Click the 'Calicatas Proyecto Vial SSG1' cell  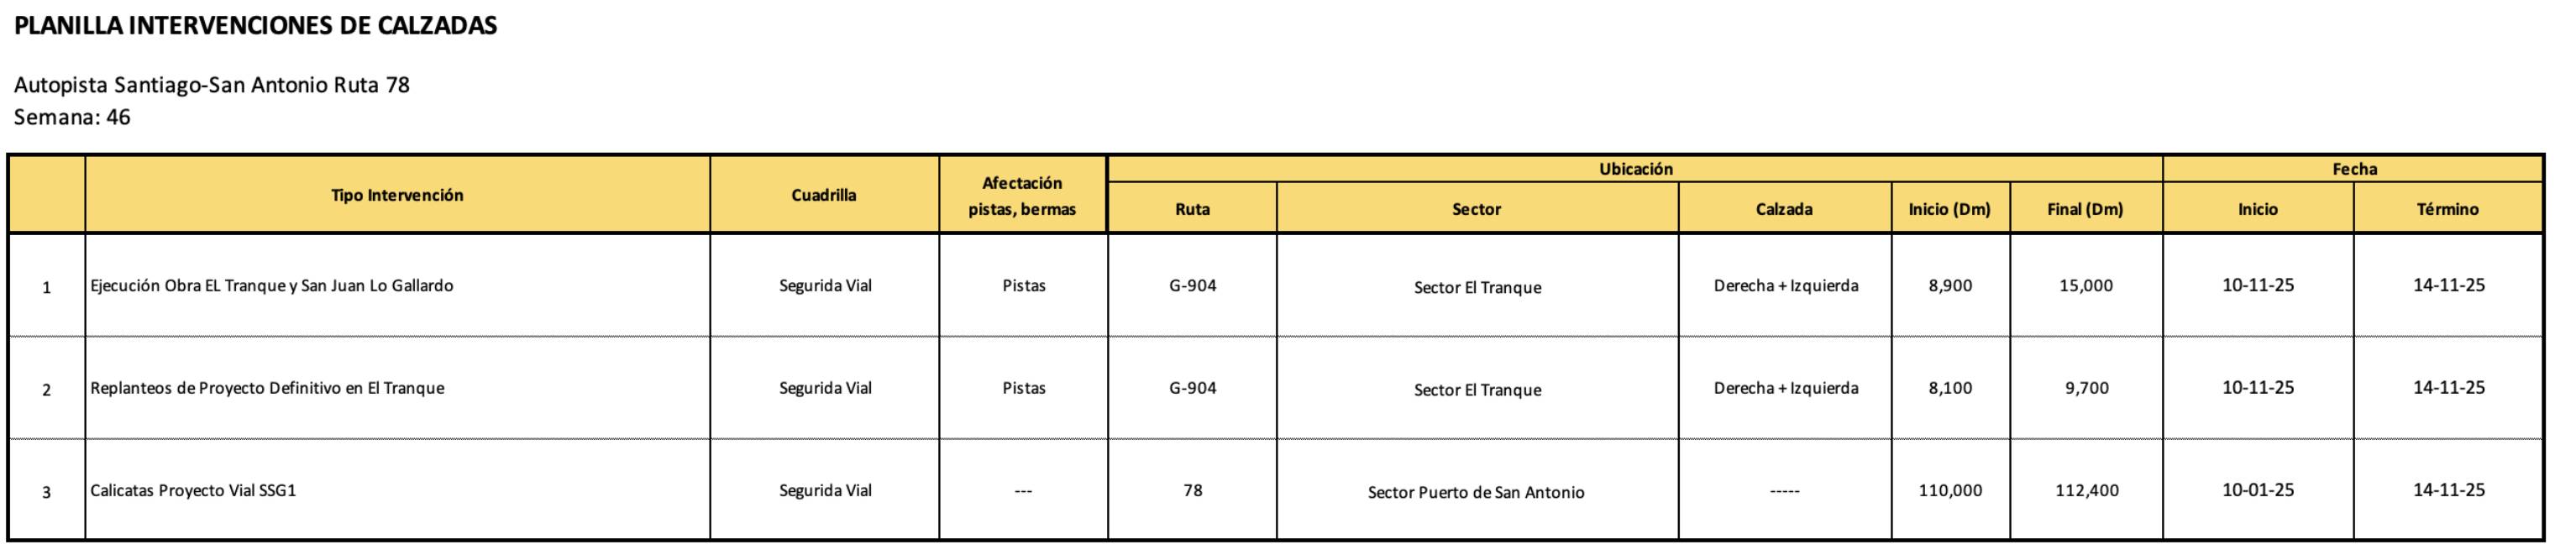[x=193, y=491]
